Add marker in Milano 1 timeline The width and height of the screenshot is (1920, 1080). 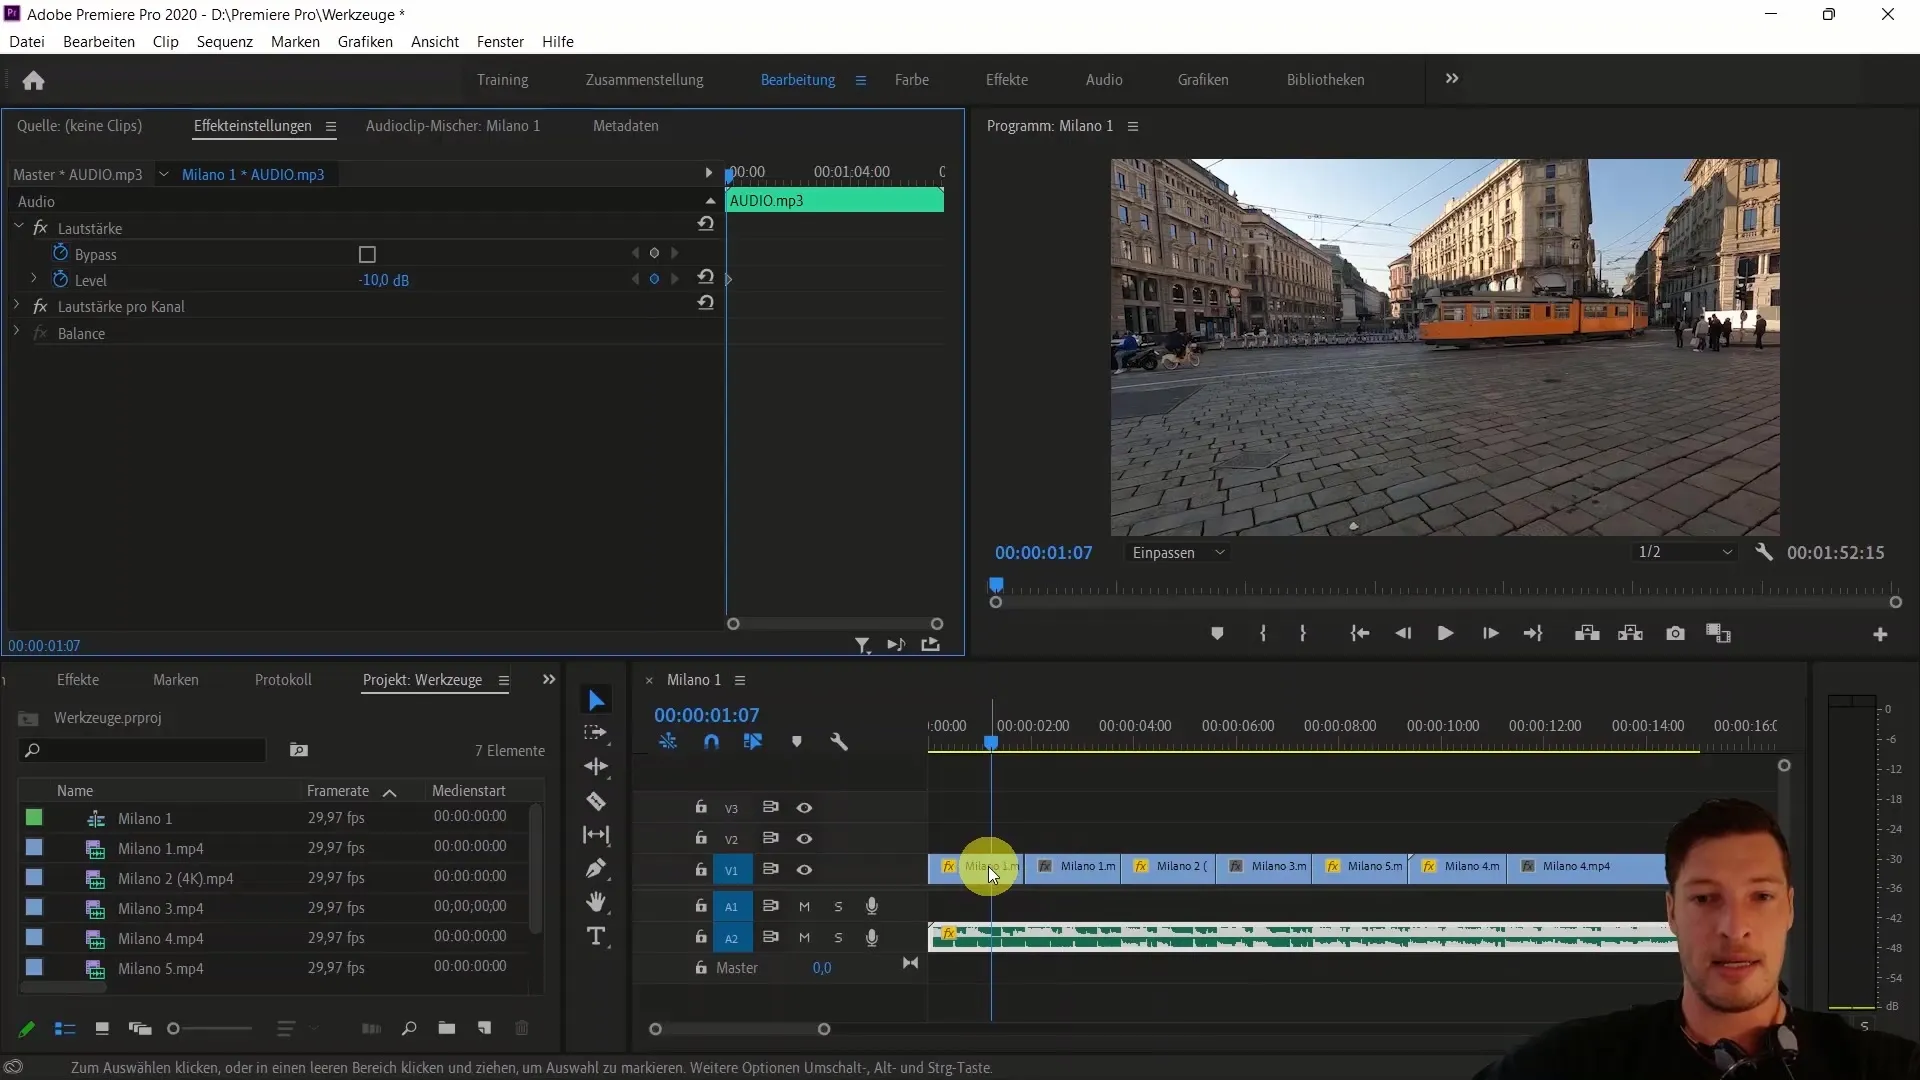click(797, 742)
